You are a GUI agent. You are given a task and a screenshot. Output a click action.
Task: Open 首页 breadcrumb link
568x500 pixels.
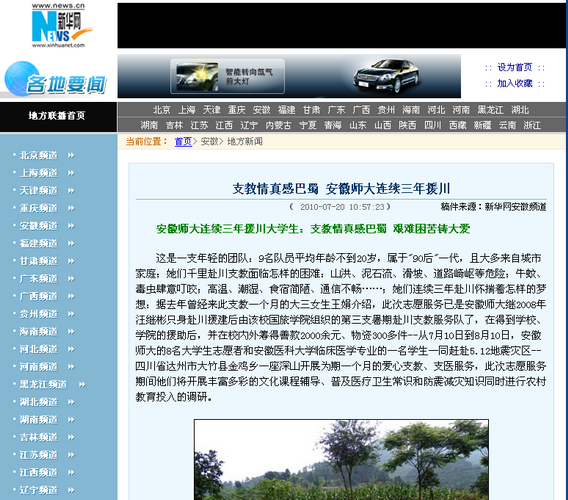click(x=183, y=141)
